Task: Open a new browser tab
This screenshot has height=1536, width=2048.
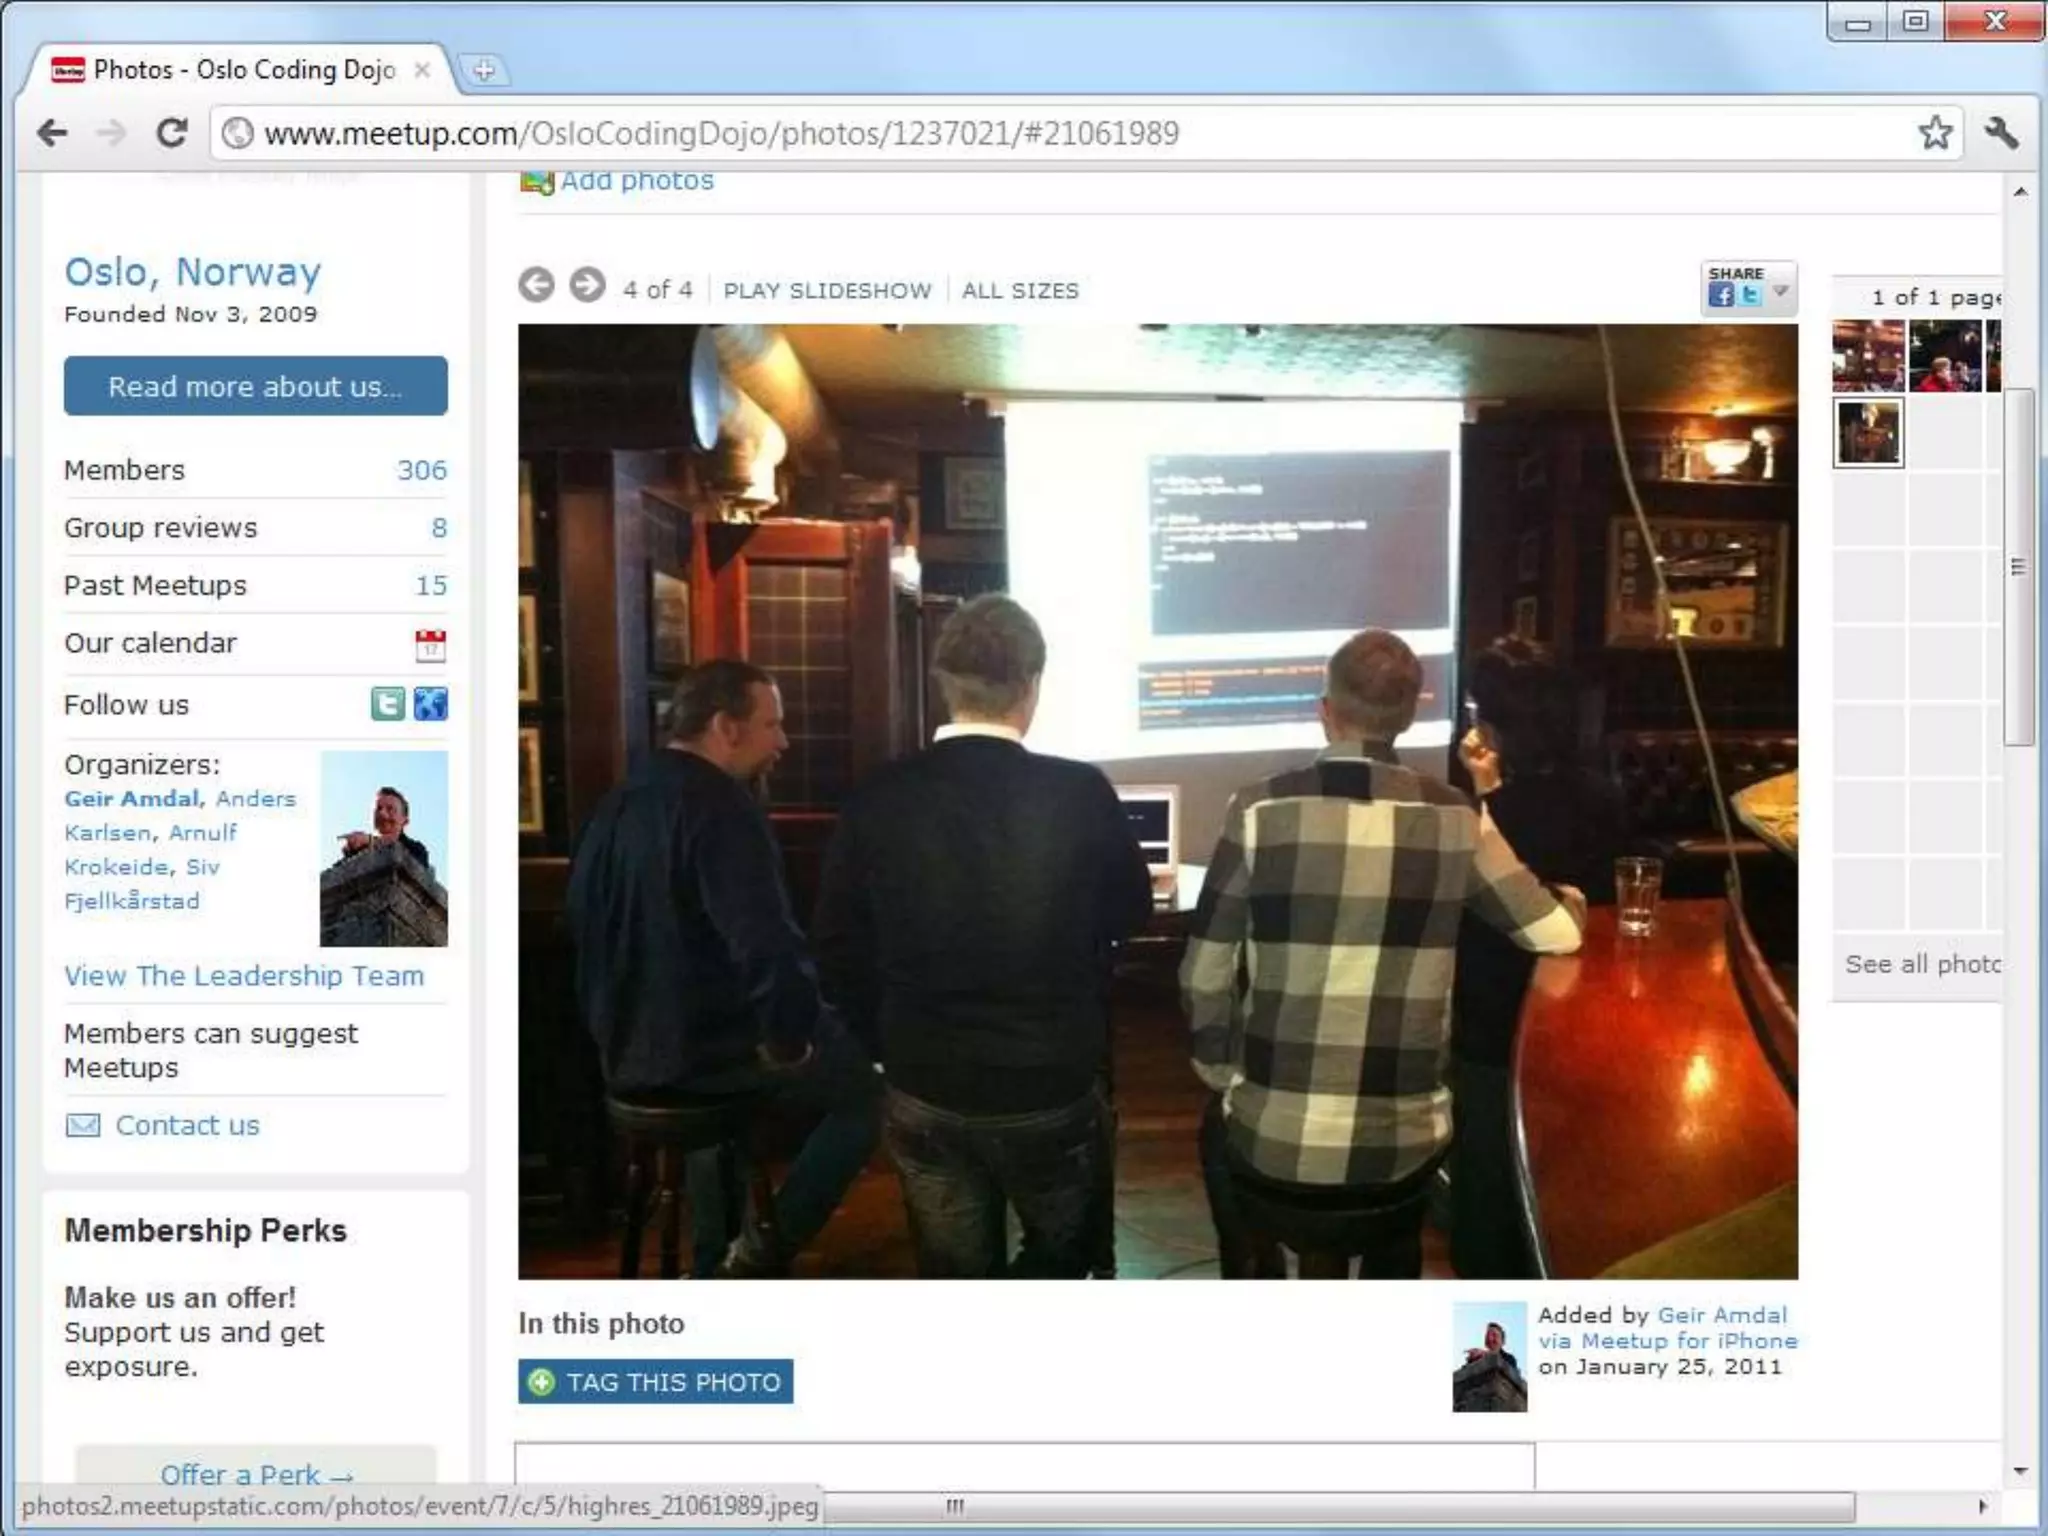Action: tap(484, 70)
